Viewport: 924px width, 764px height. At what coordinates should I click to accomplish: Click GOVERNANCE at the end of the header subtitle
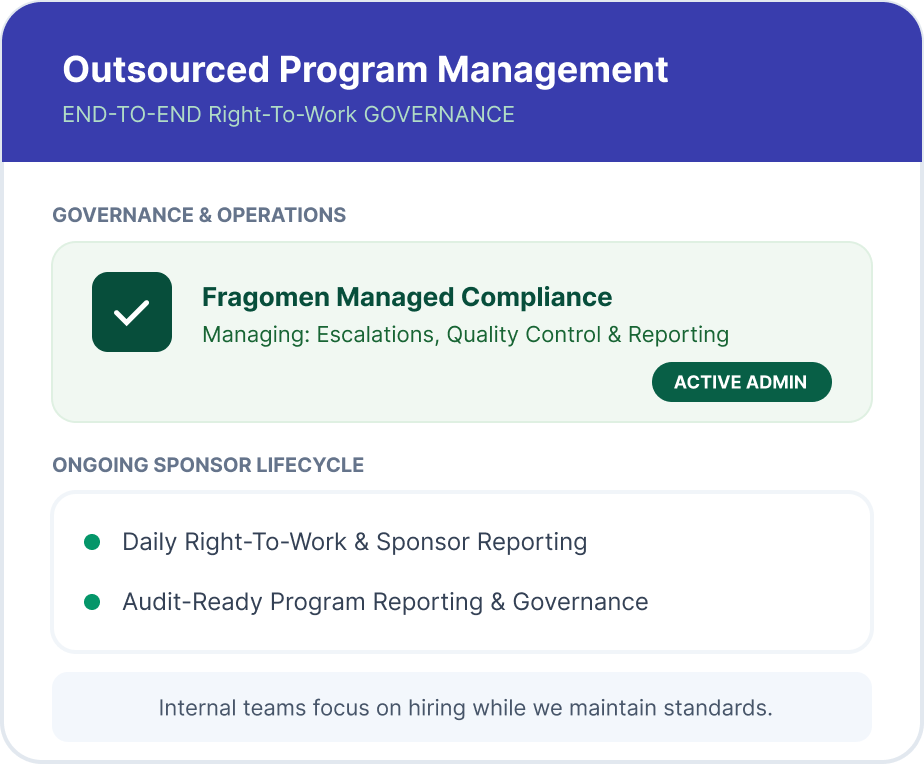pyautogui.click(x=439, y=114)
